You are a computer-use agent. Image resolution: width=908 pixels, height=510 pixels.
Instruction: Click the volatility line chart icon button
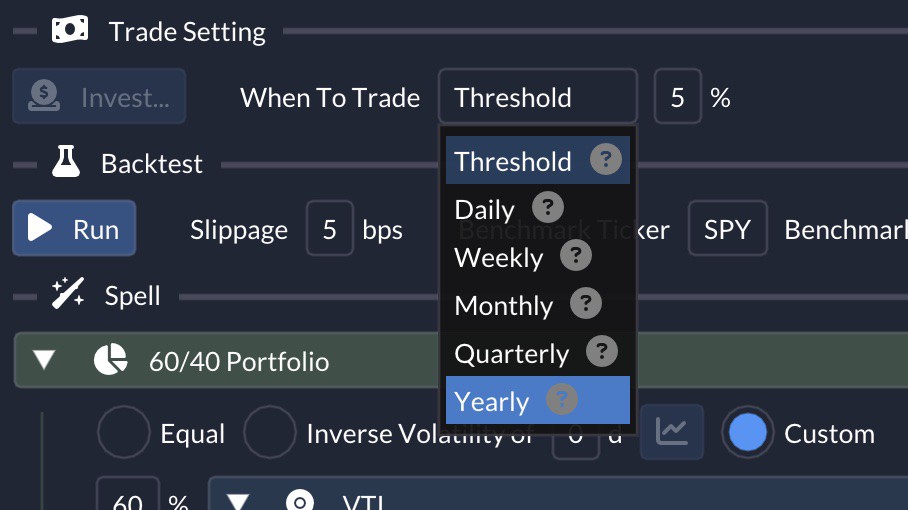coord(672,432)
